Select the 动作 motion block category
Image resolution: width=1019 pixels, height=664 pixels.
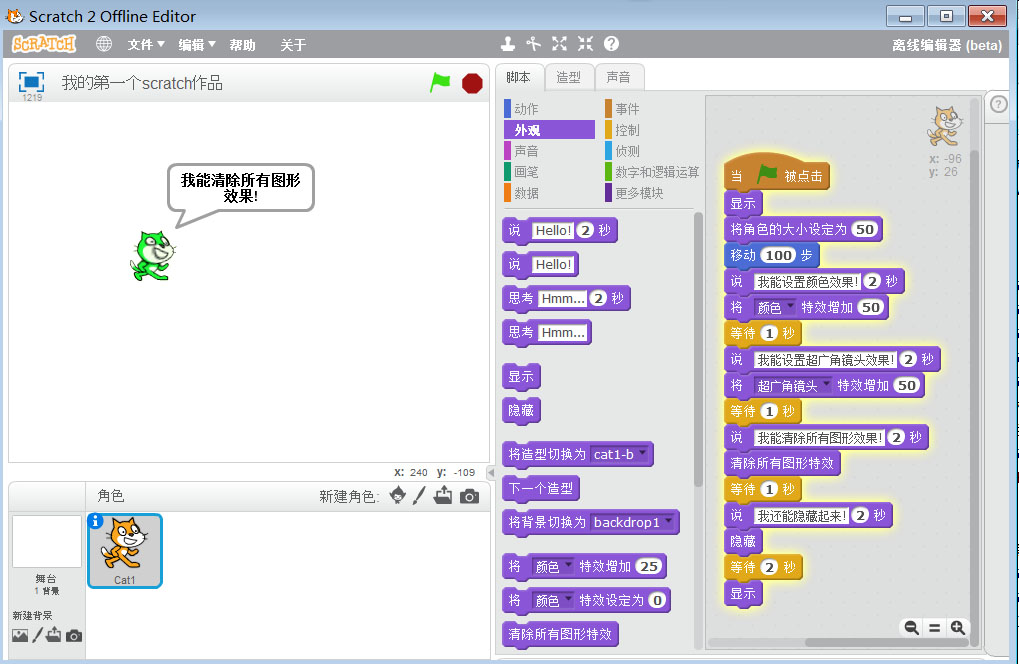pos(549,109)
